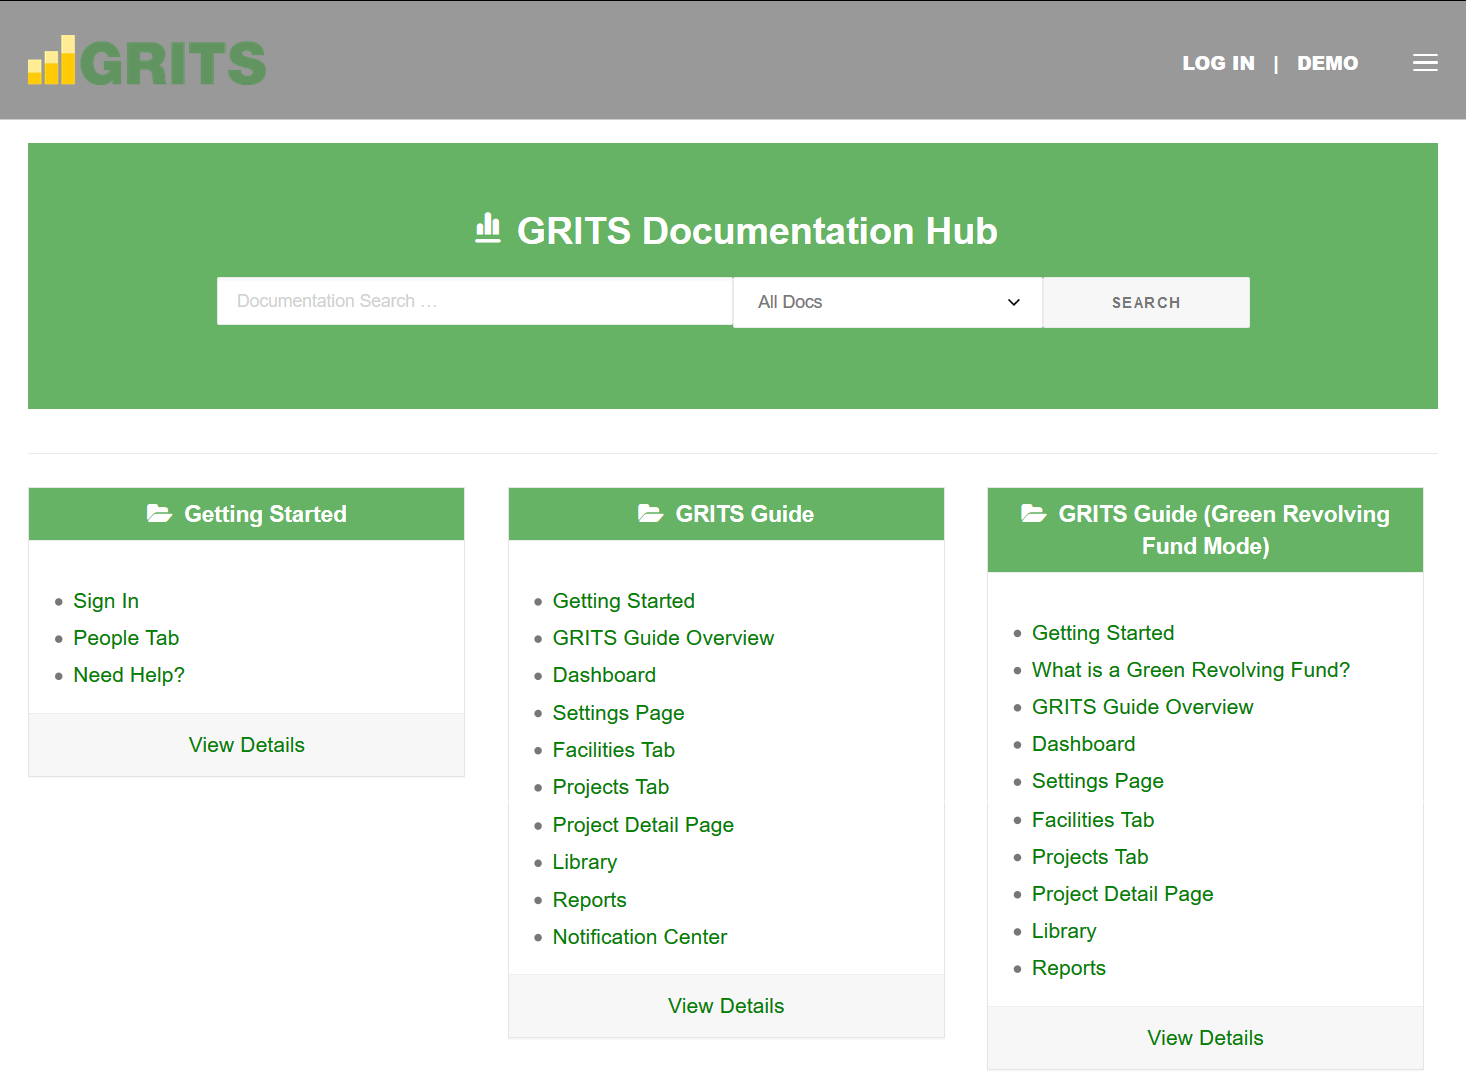Open Dashboard in GRITS Guide list
The width and height of the screenshot is (1466, 1077).
tap(604, 675)
